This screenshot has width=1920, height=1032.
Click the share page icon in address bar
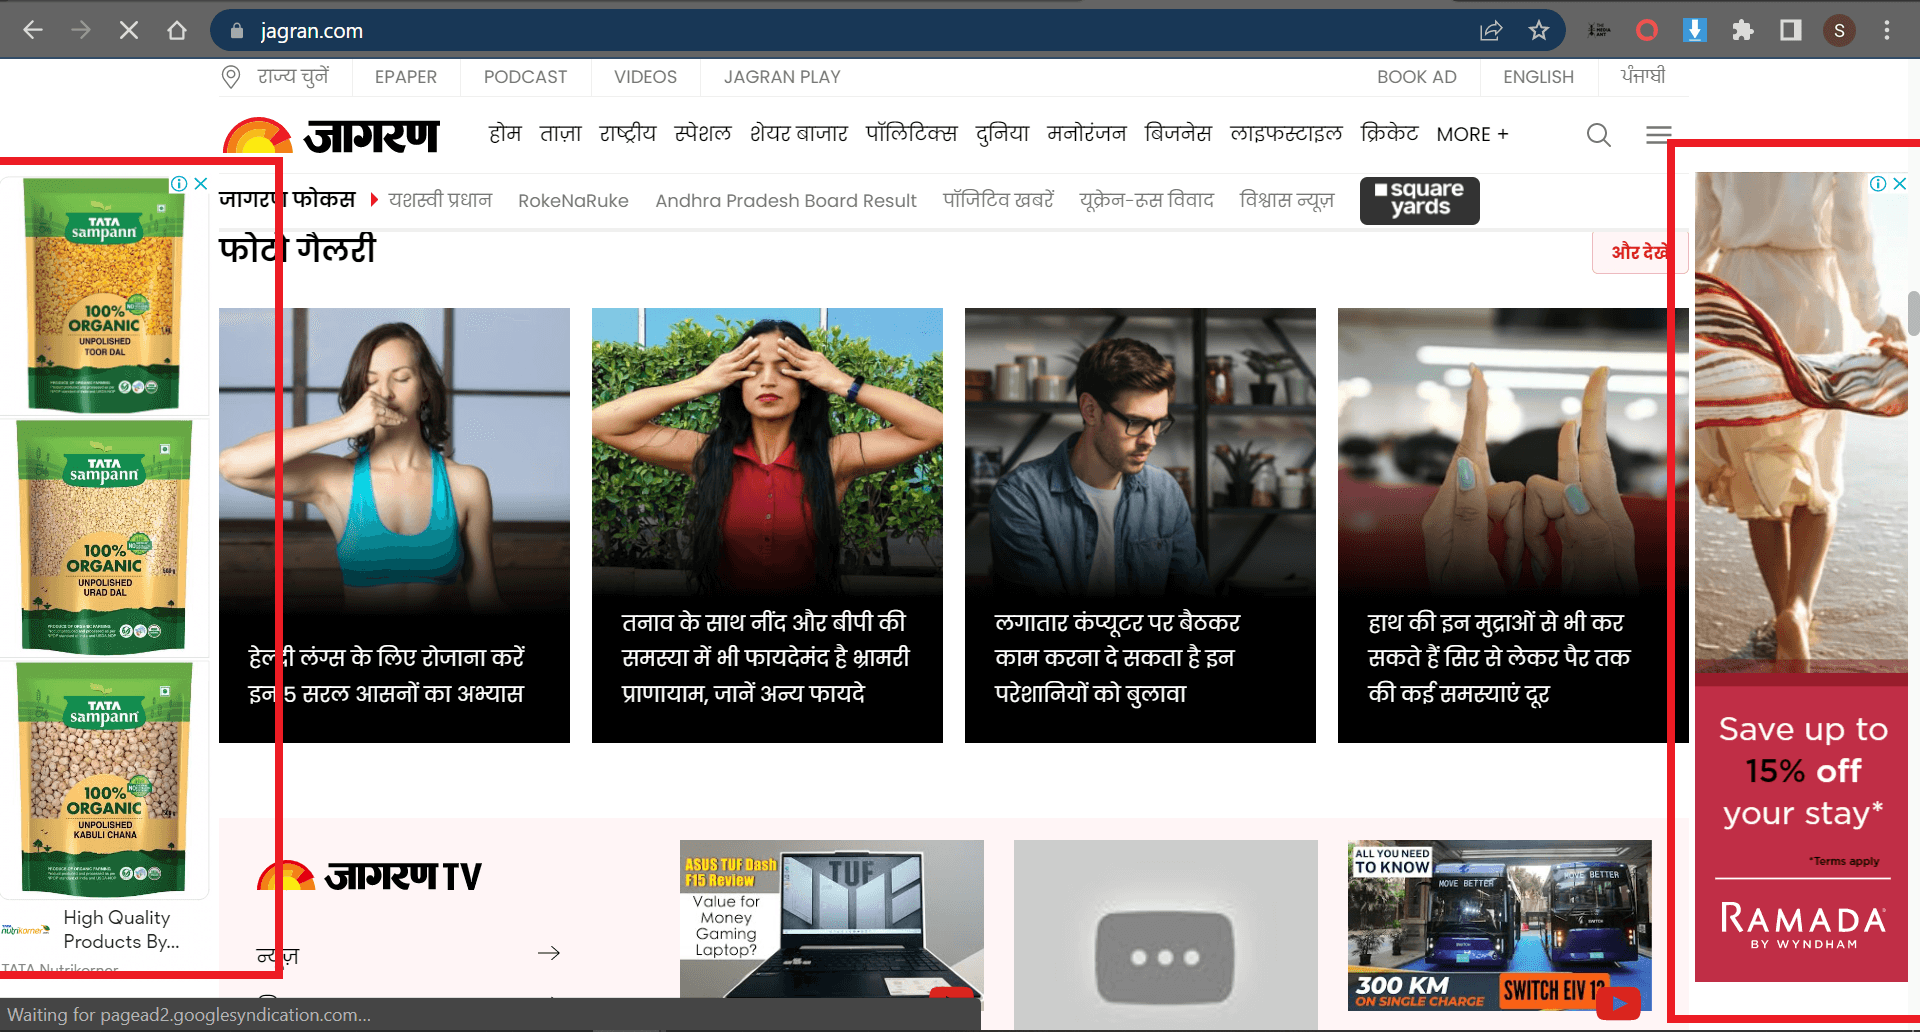(x=1491, y=30)
